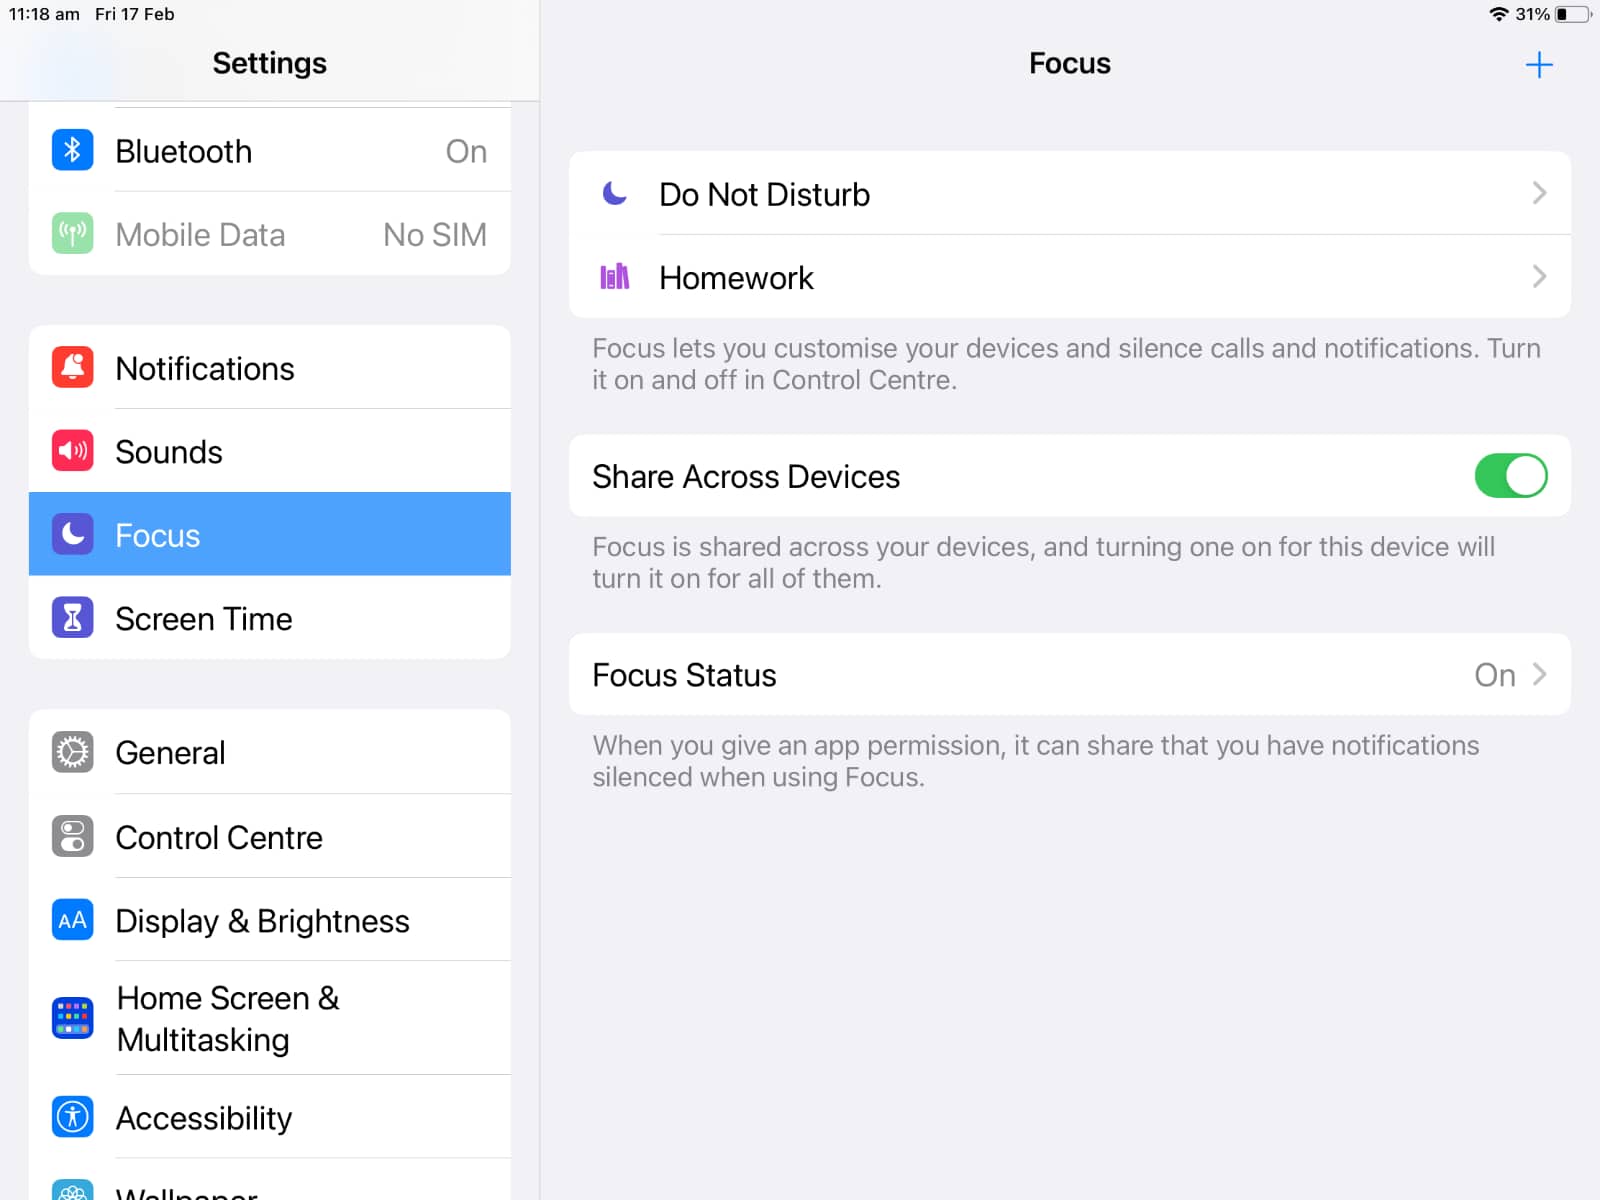Click the Sounds speaker icon
The height and width of the screenshot is (1200, 1600).
(x=71, y=451)
